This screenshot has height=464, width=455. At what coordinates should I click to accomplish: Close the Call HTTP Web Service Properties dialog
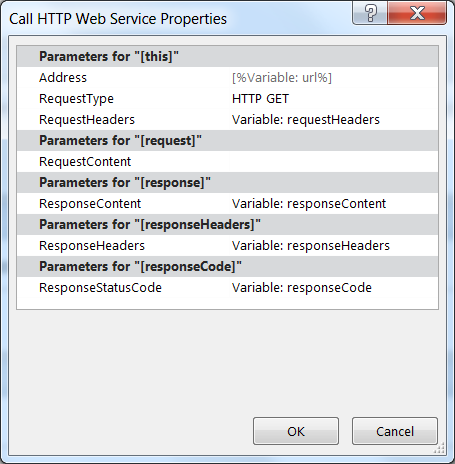coord(417,13)
